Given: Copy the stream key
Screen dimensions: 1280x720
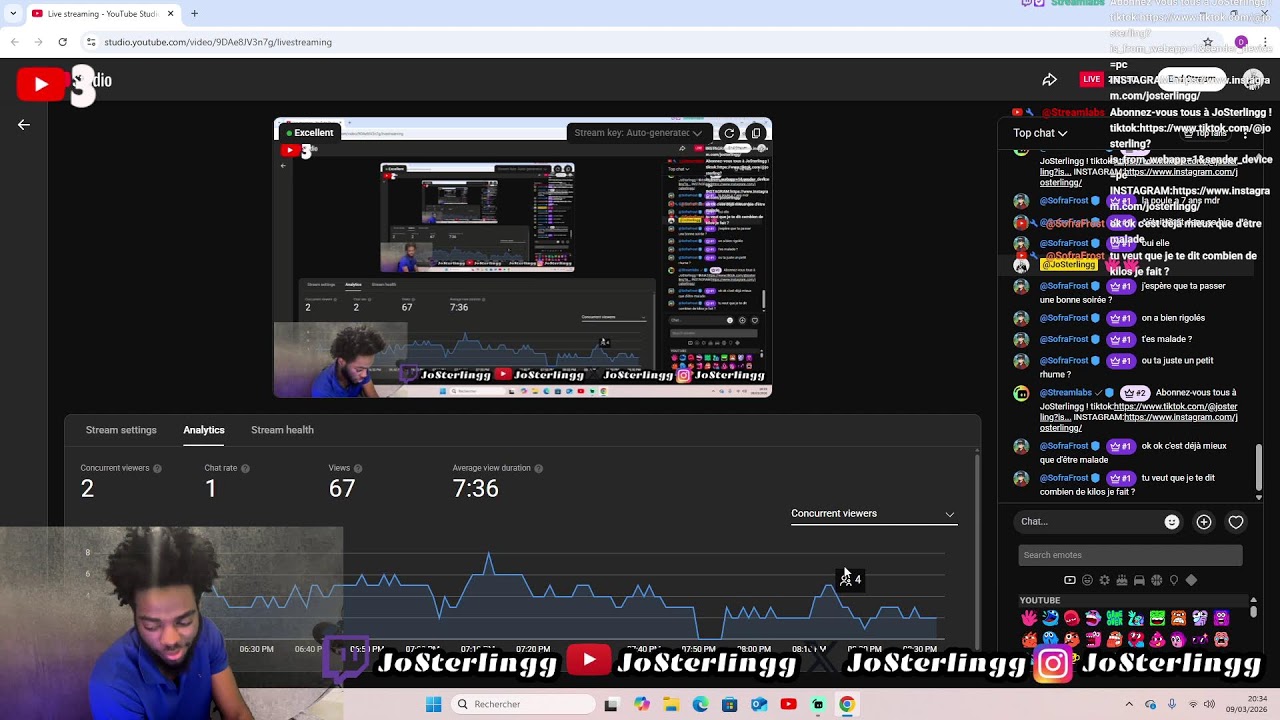Looking at the screenshot, I should (756, 133).
